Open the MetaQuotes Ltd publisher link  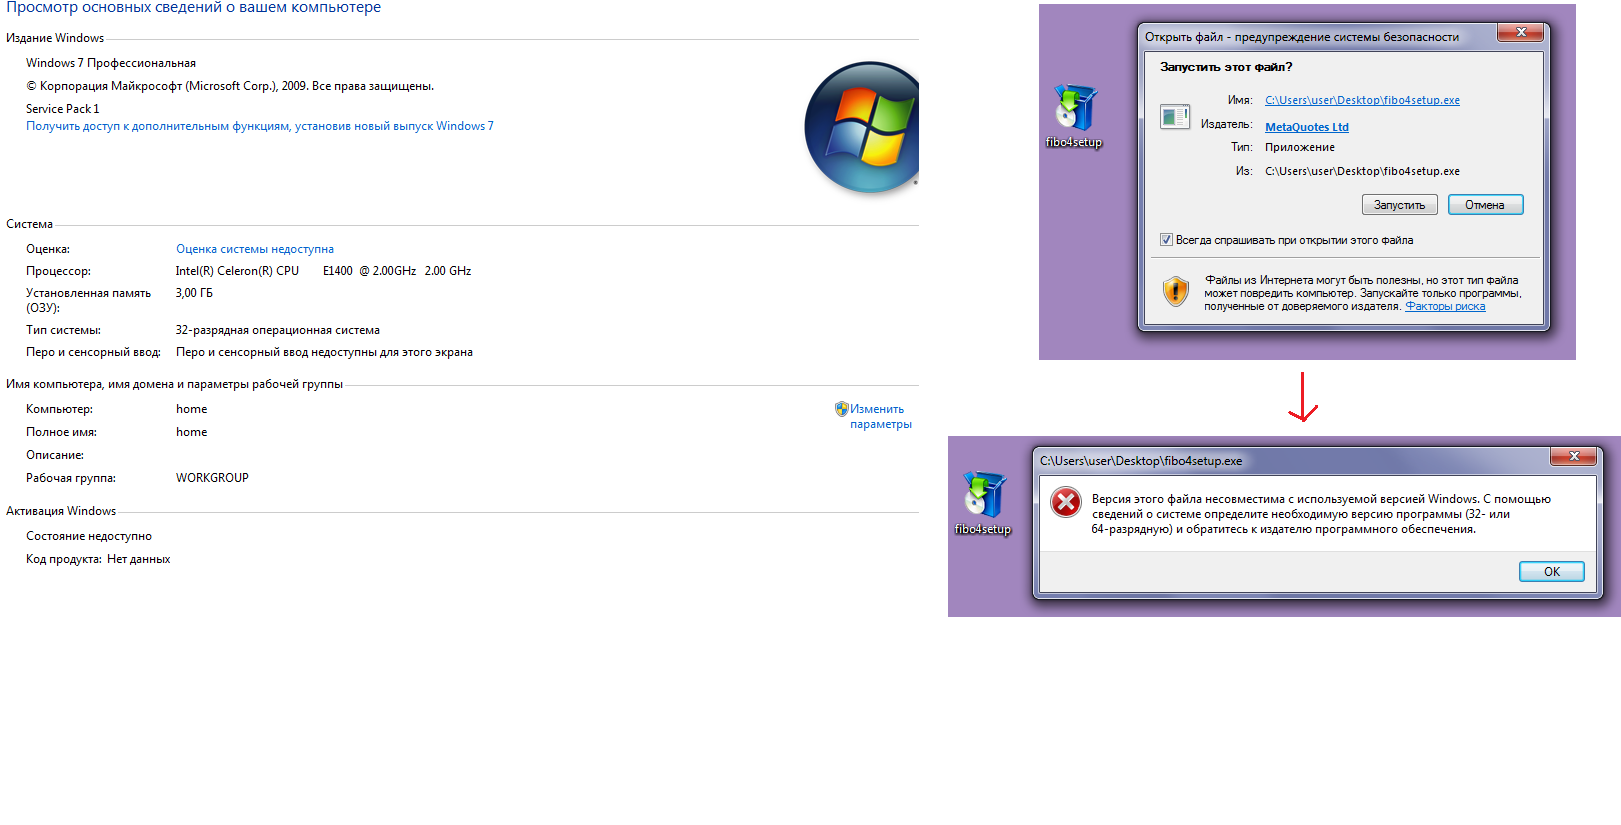(x=1307, y=127)
